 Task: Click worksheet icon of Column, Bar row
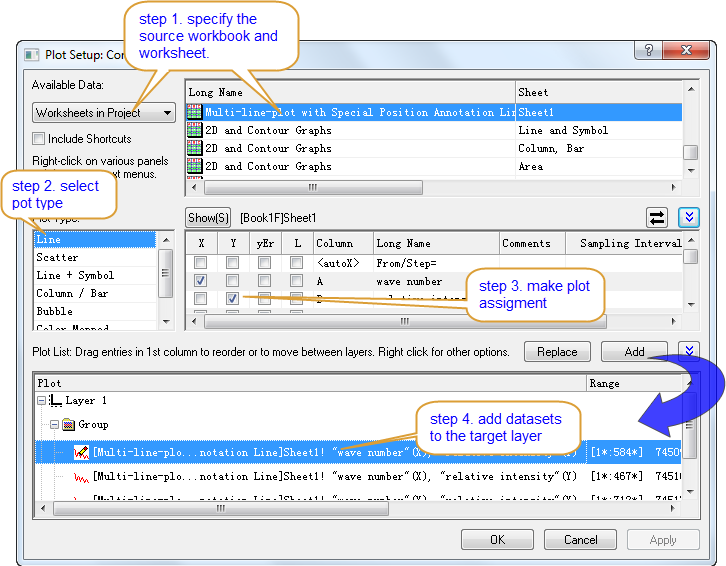click(x=194, y=148)
